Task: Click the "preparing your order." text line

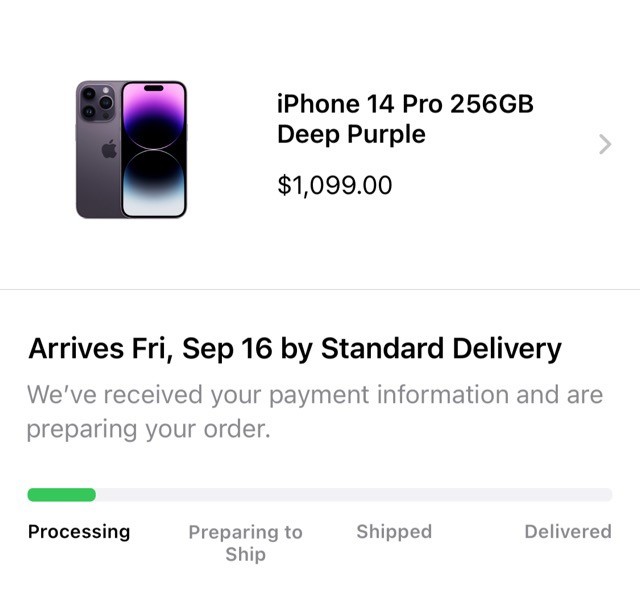Action: [x=149, y=429]
